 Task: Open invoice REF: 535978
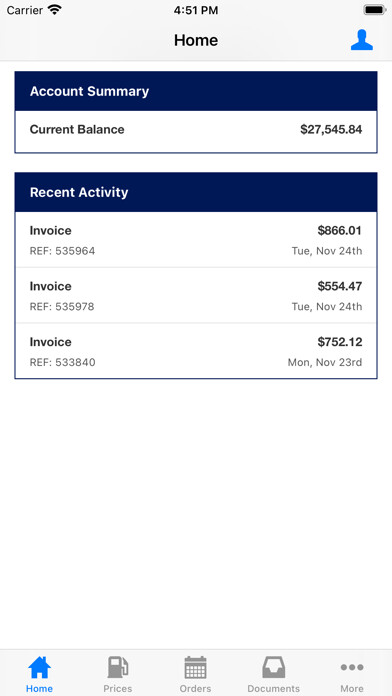(x=196, y=295)
